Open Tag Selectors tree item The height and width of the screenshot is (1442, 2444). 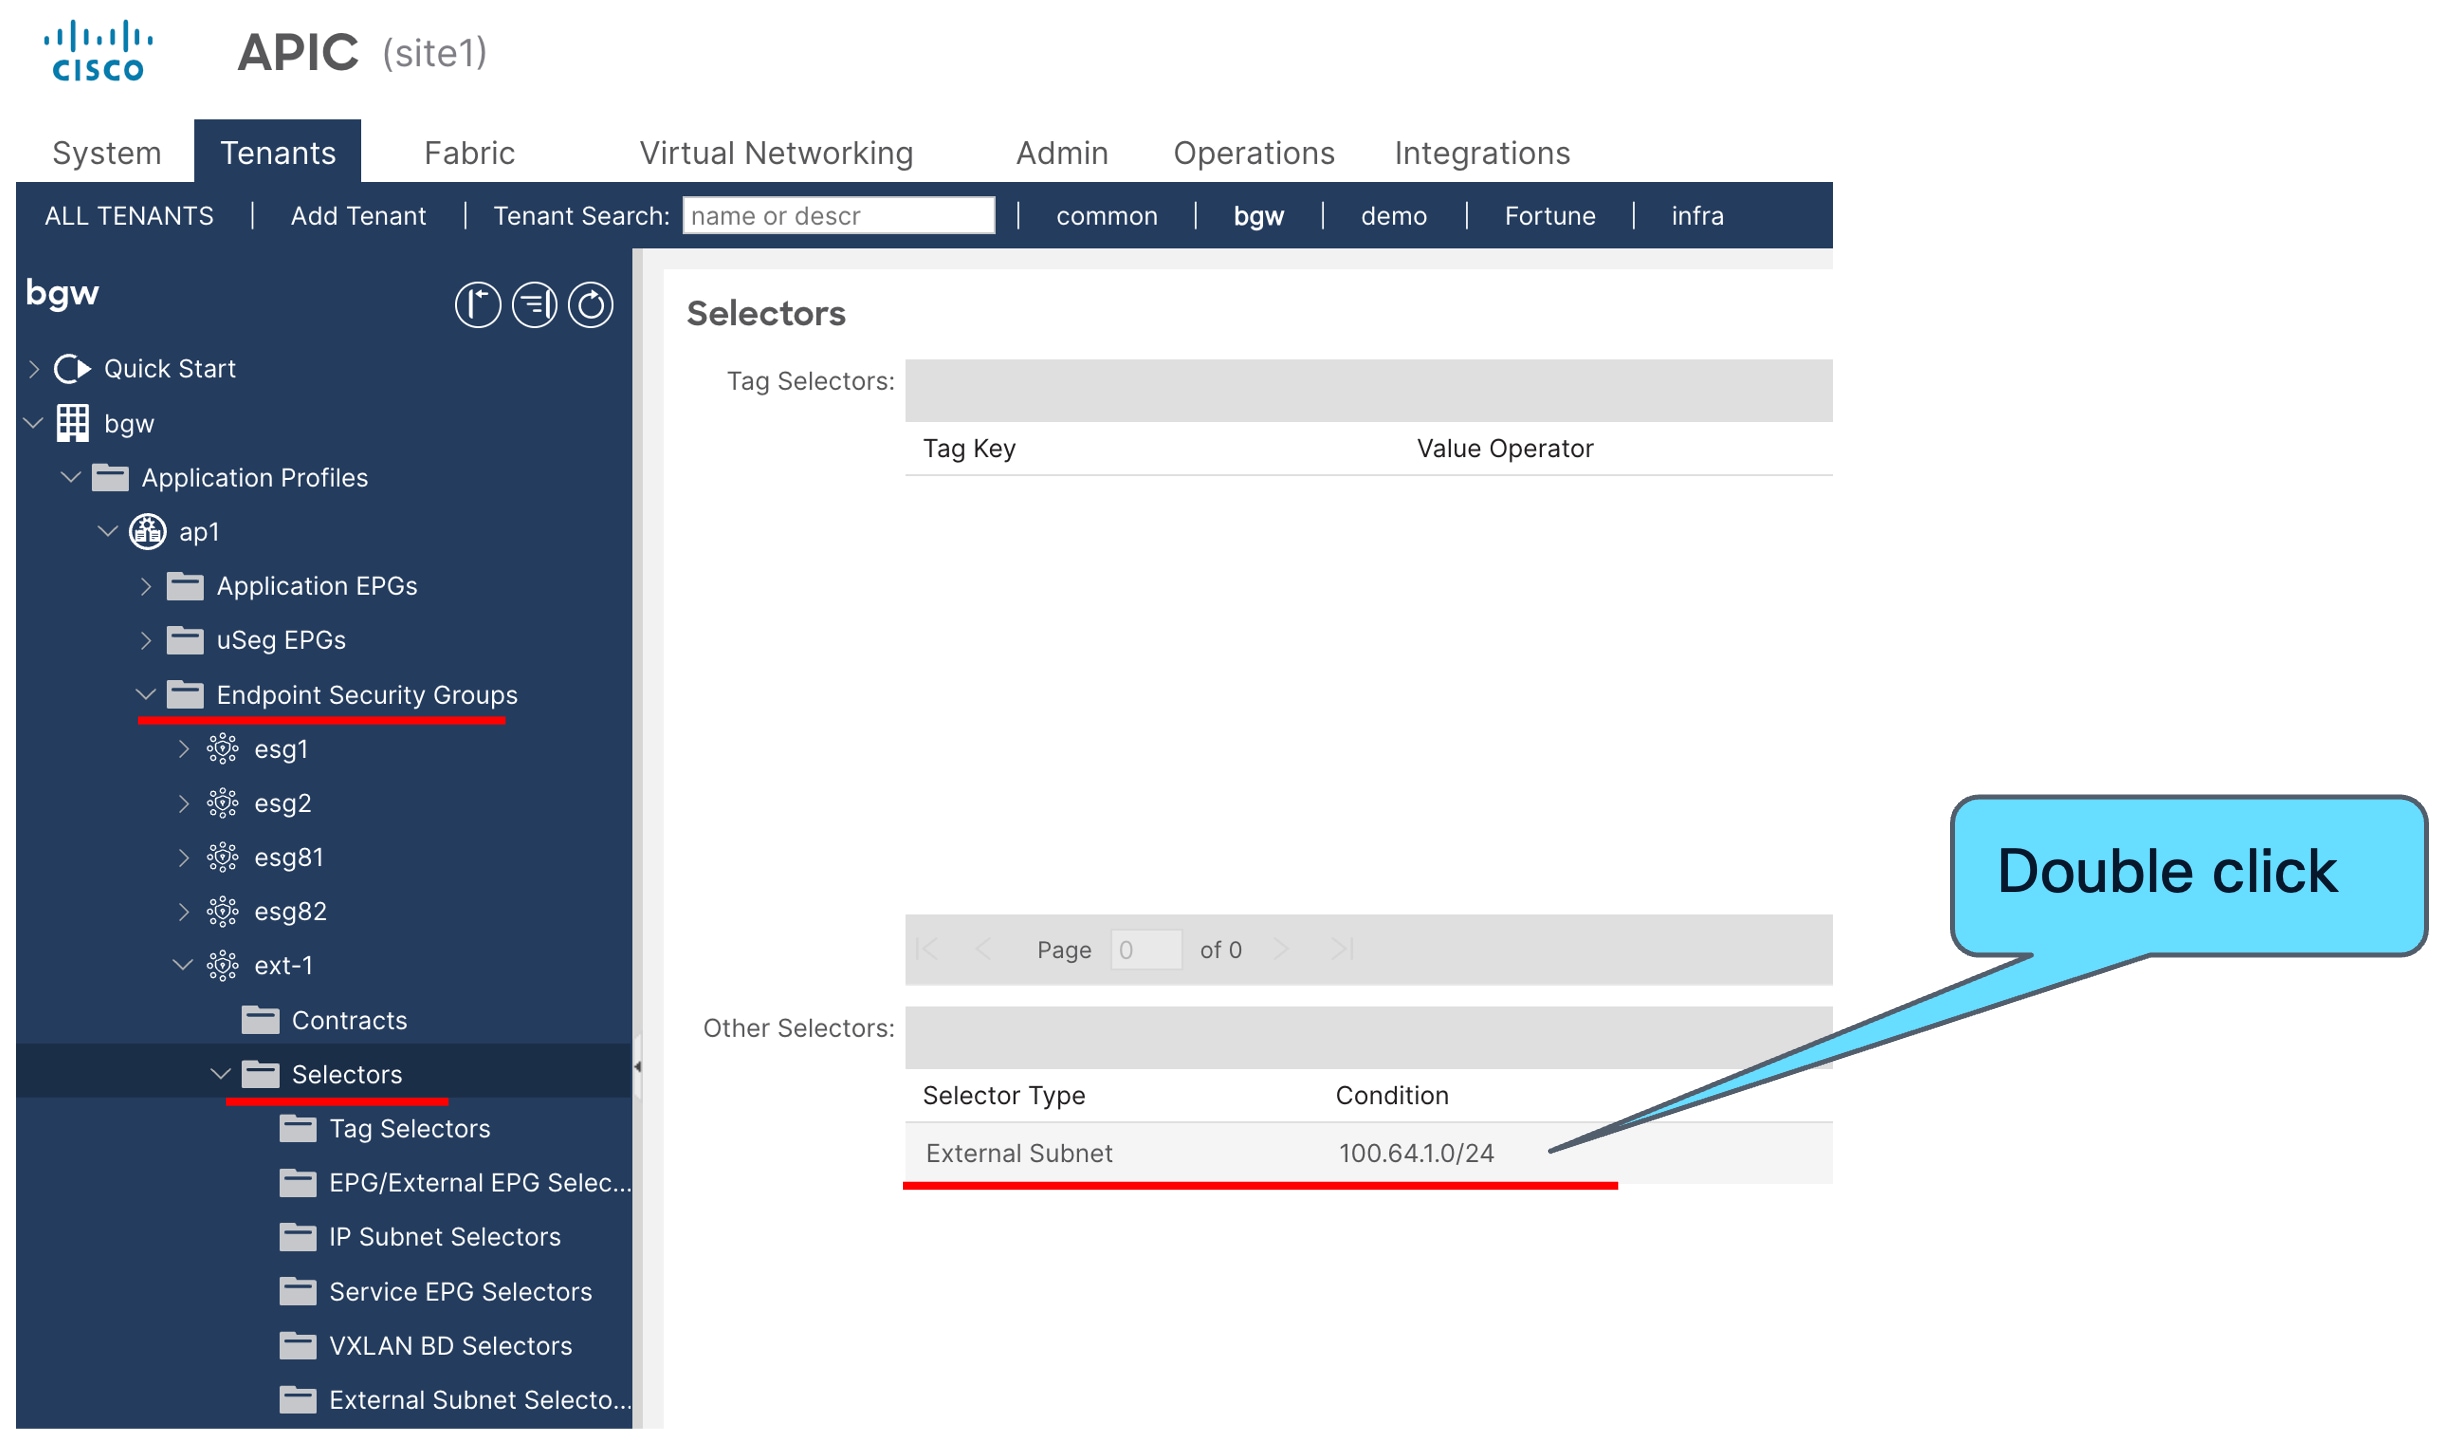pyautogui.click(x=409, y=1128)
